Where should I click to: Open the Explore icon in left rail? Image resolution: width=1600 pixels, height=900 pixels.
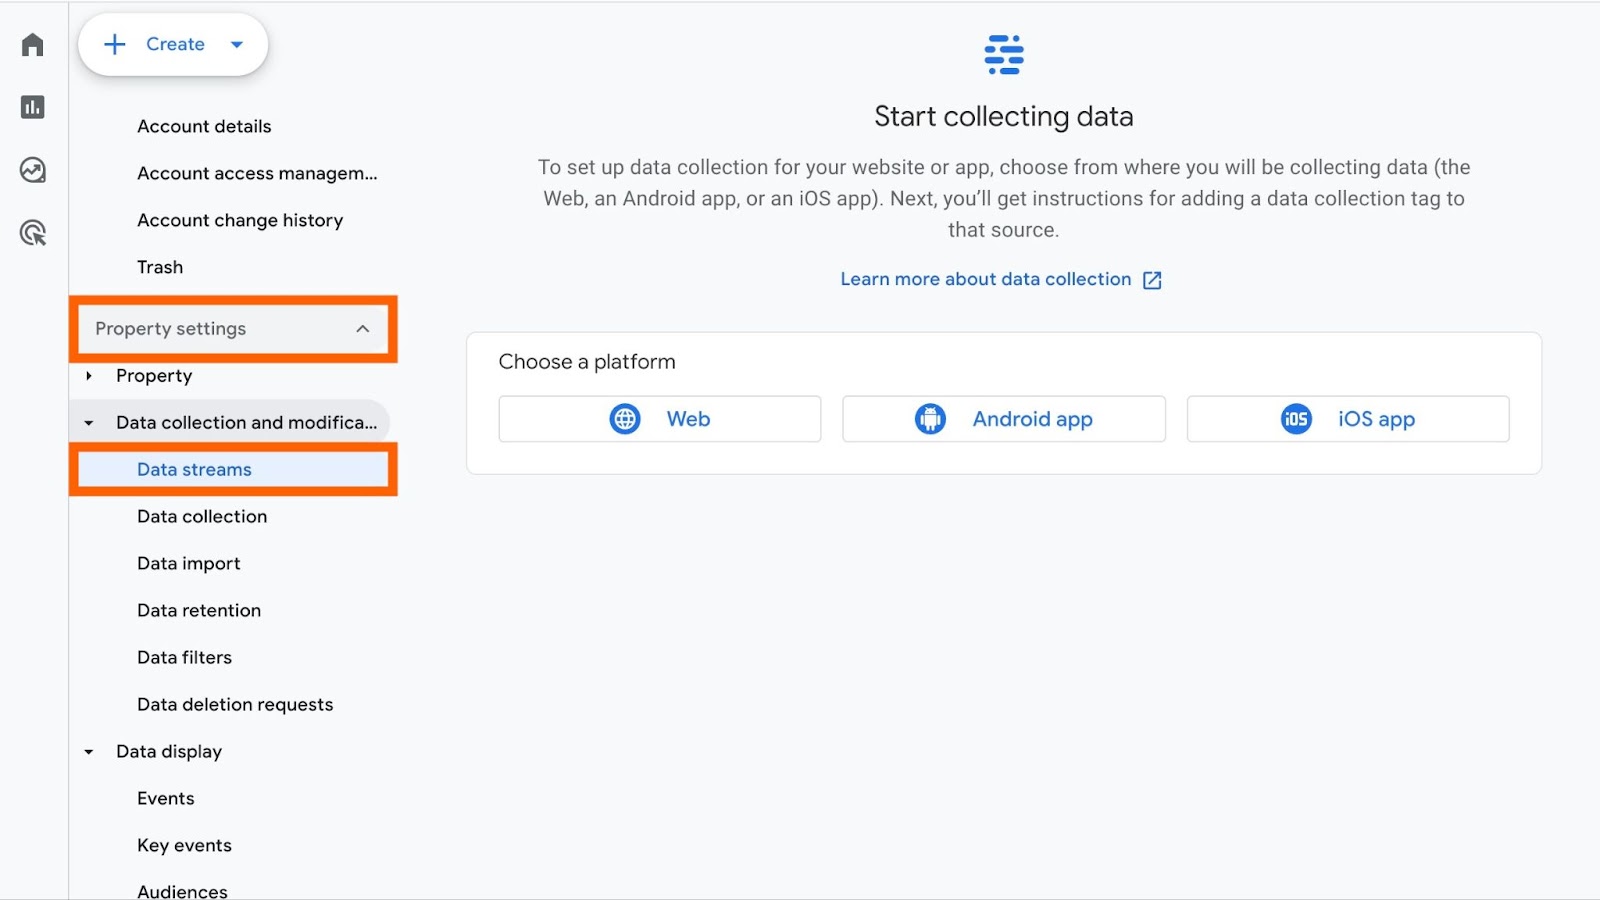(x=33, y=170)
